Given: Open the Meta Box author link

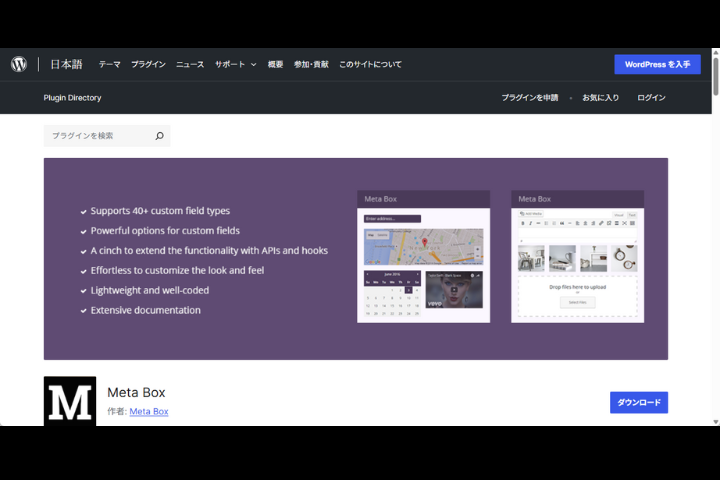Looking at the screenshot, I should [149, 411].
